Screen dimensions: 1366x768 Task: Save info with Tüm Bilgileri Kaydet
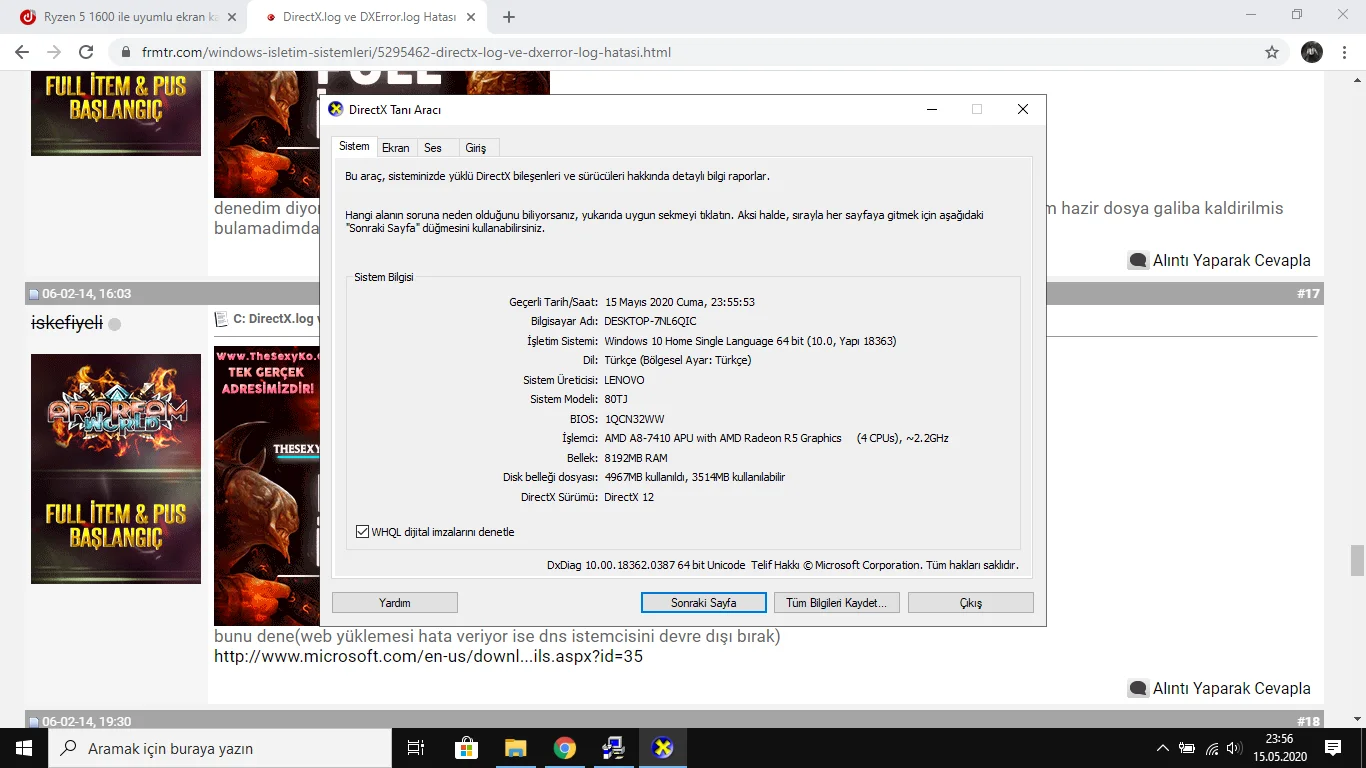click(x=837, y=603)
